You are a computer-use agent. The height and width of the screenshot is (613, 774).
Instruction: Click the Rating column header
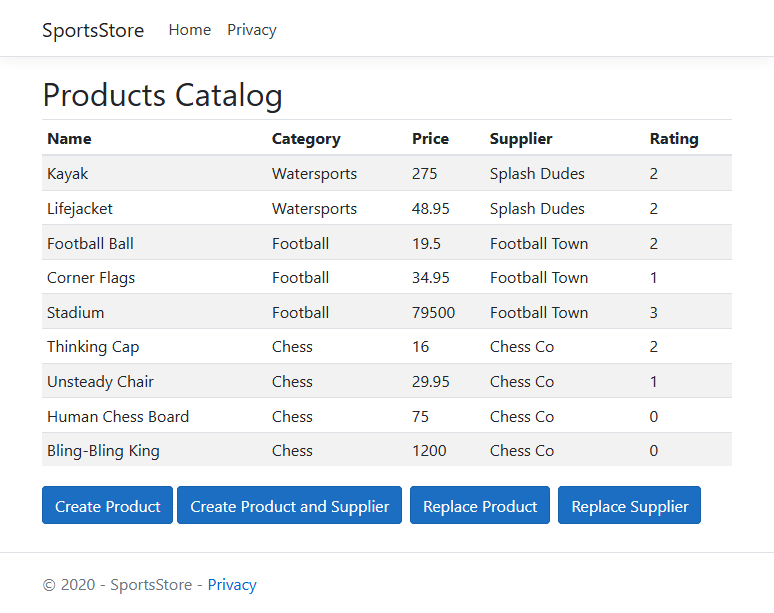coord(674,139)
